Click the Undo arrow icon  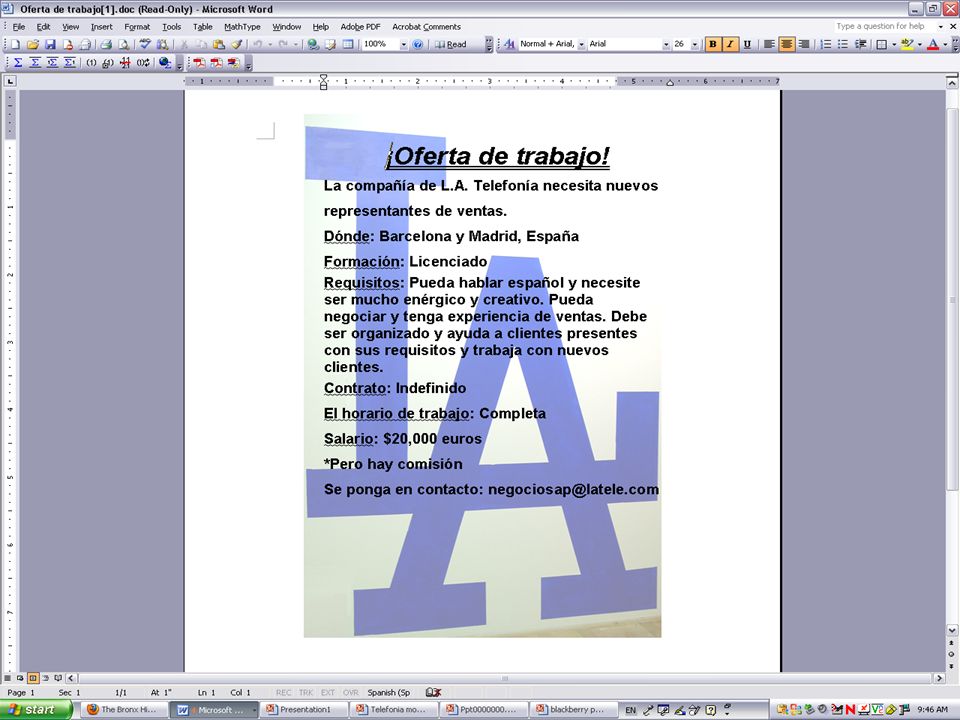click(x=258, y=44)
